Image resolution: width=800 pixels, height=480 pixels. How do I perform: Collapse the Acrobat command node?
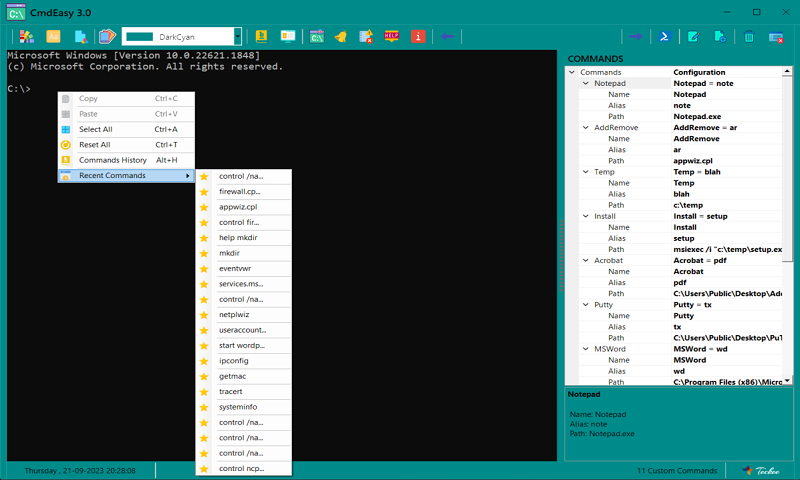click(x=586, y=260)
